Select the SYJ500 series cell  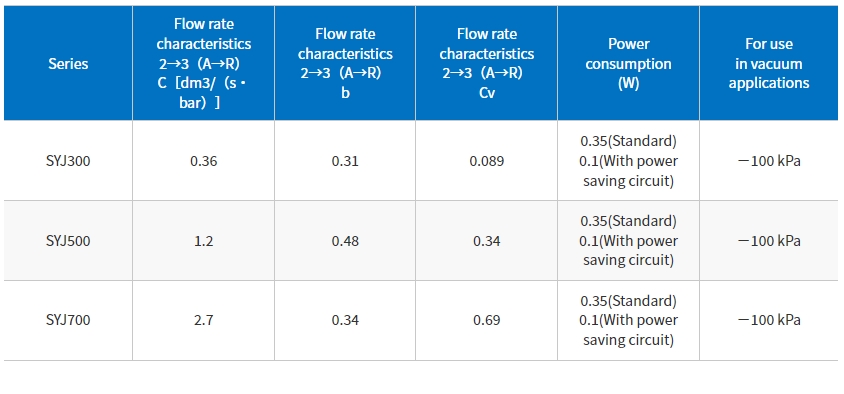point(68,241)
